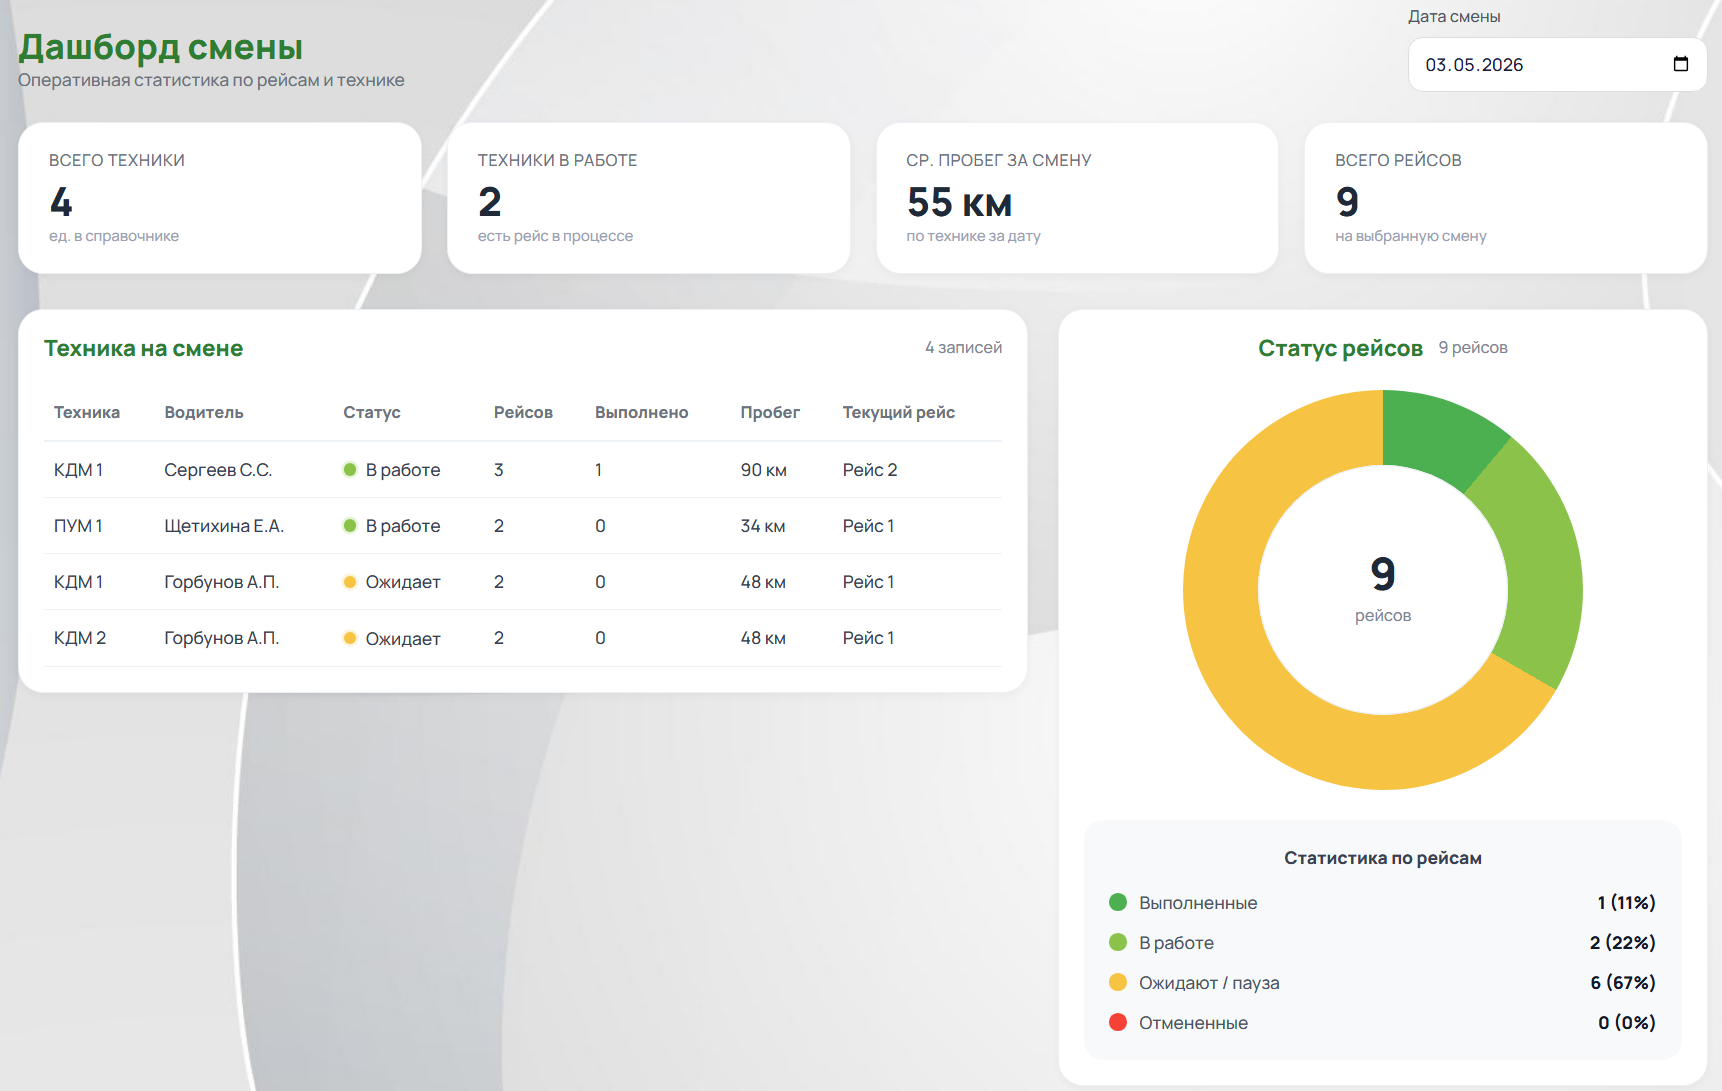Image resolution: width=1722 pixels, height=1091 pixels.
Task: Open the Ср. пробег за смену card
Action: [x=1077, y=198]
